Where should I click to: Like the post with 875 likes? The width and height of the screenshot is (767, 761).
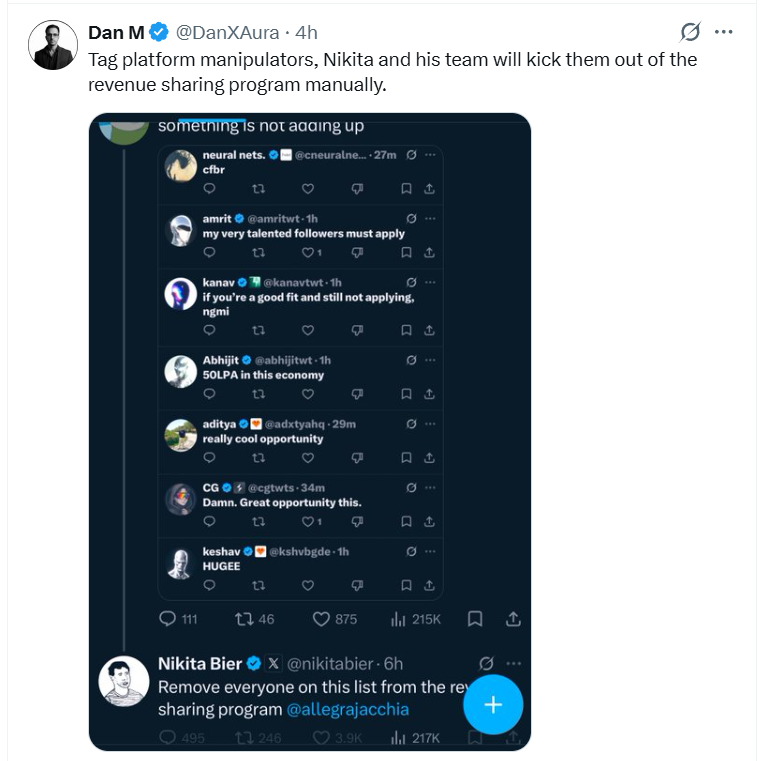(x=322, y=619)
